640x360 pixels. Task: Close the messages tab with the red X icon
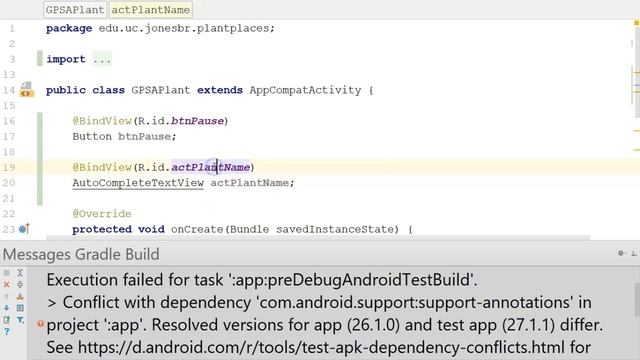(x=7, y=284)
